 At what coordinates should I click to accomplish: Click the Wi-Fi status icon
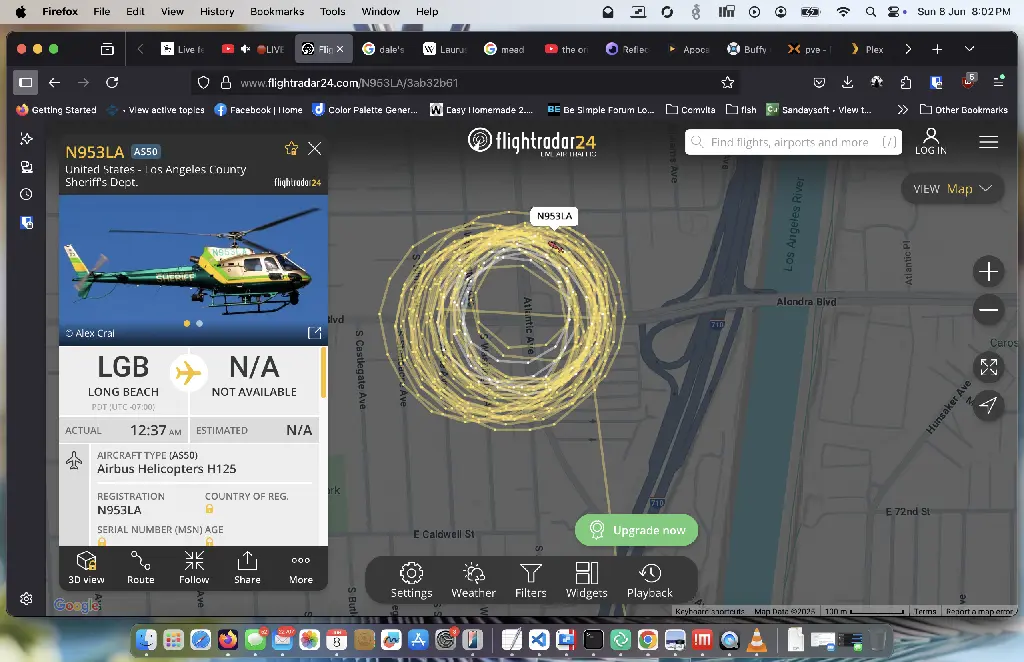pos(843,12)
